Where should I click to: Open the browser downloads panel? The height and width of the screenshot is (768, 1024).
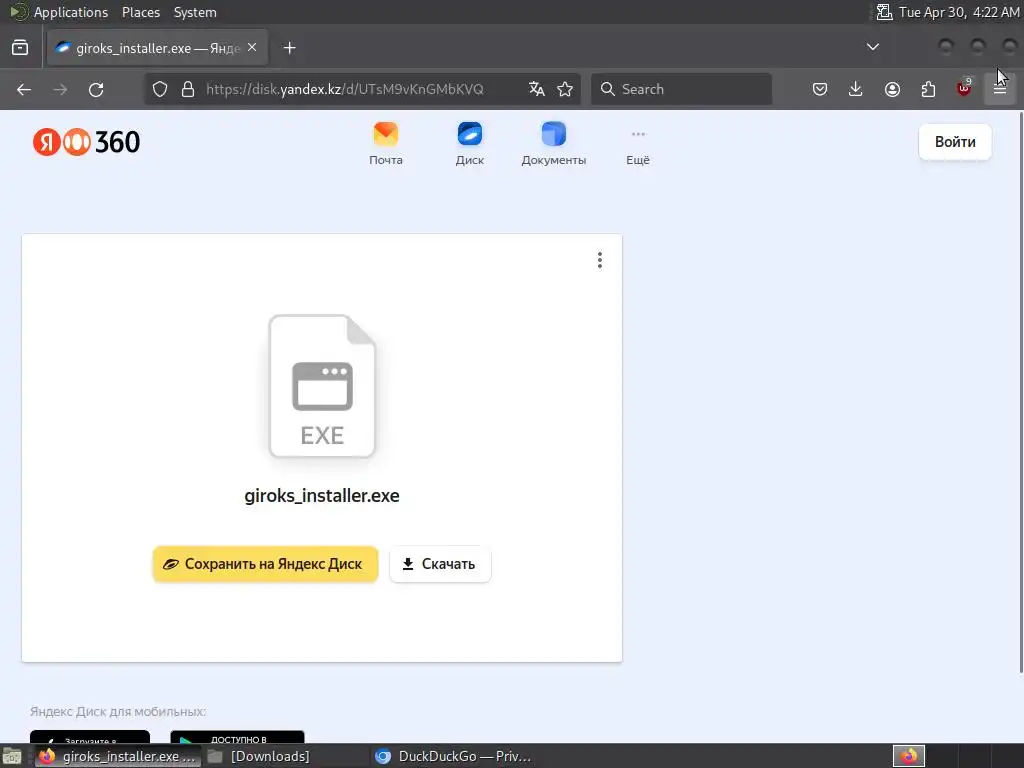856,89
